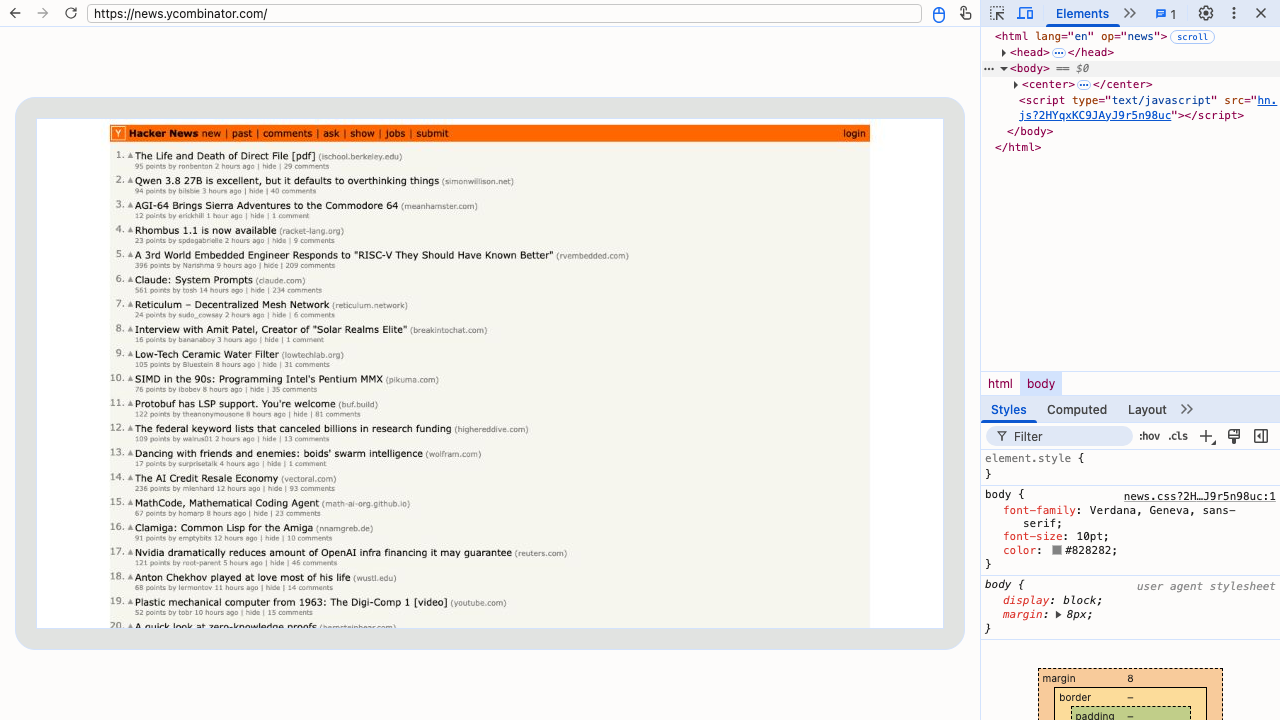
Task: Click the browser back arrow
Action: click(x=15, y=13)
